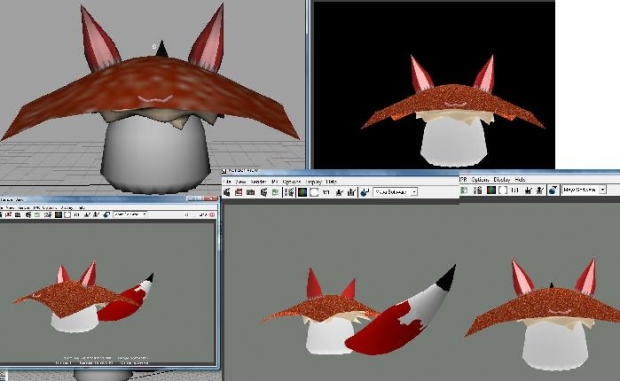This screenshot has height=381, width=620.
Task: Toggle RGB channels display in left Render View
Action: [x=59, y=215]
